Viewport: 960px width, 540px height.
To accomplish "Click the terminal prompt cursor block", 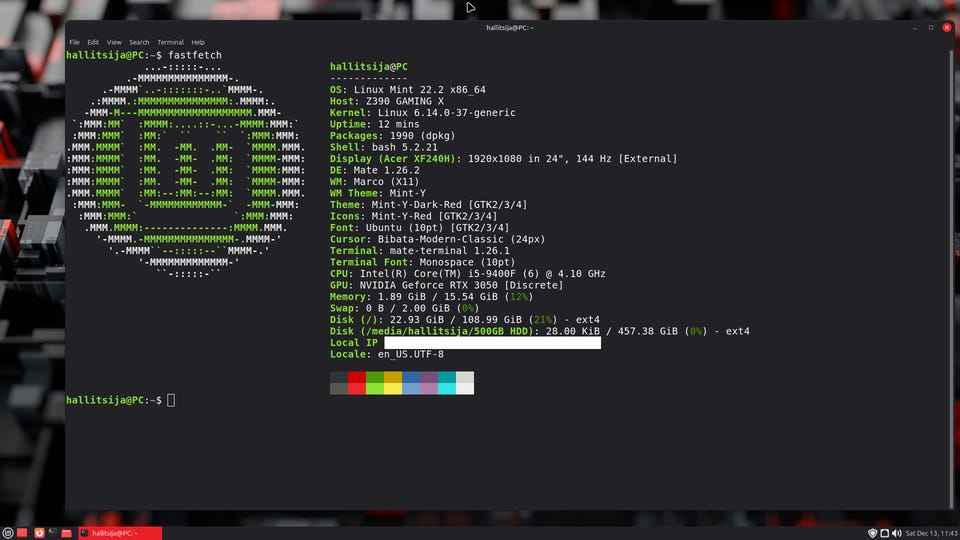I will (x=171, y=400).
